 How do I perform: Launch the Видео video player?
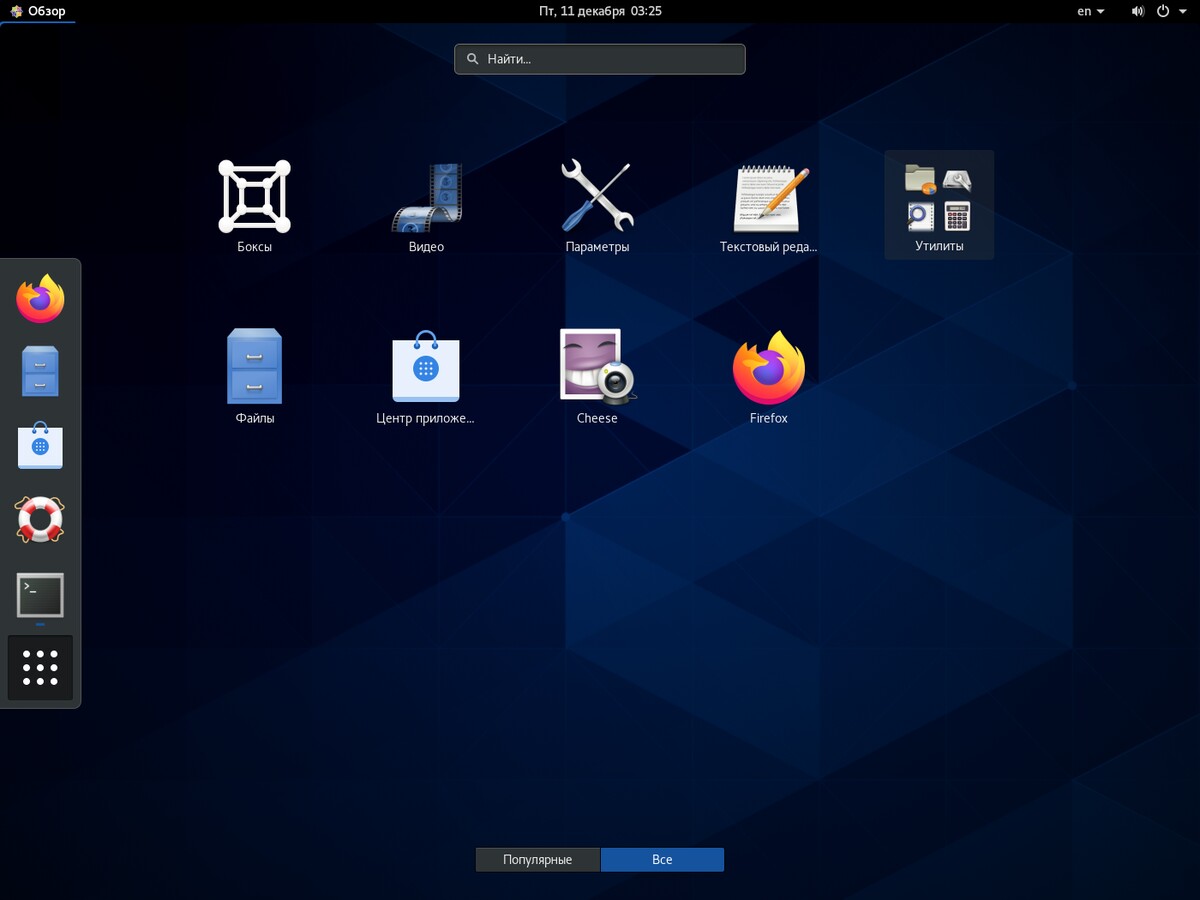pyautogui.click(x=426, y=205)
